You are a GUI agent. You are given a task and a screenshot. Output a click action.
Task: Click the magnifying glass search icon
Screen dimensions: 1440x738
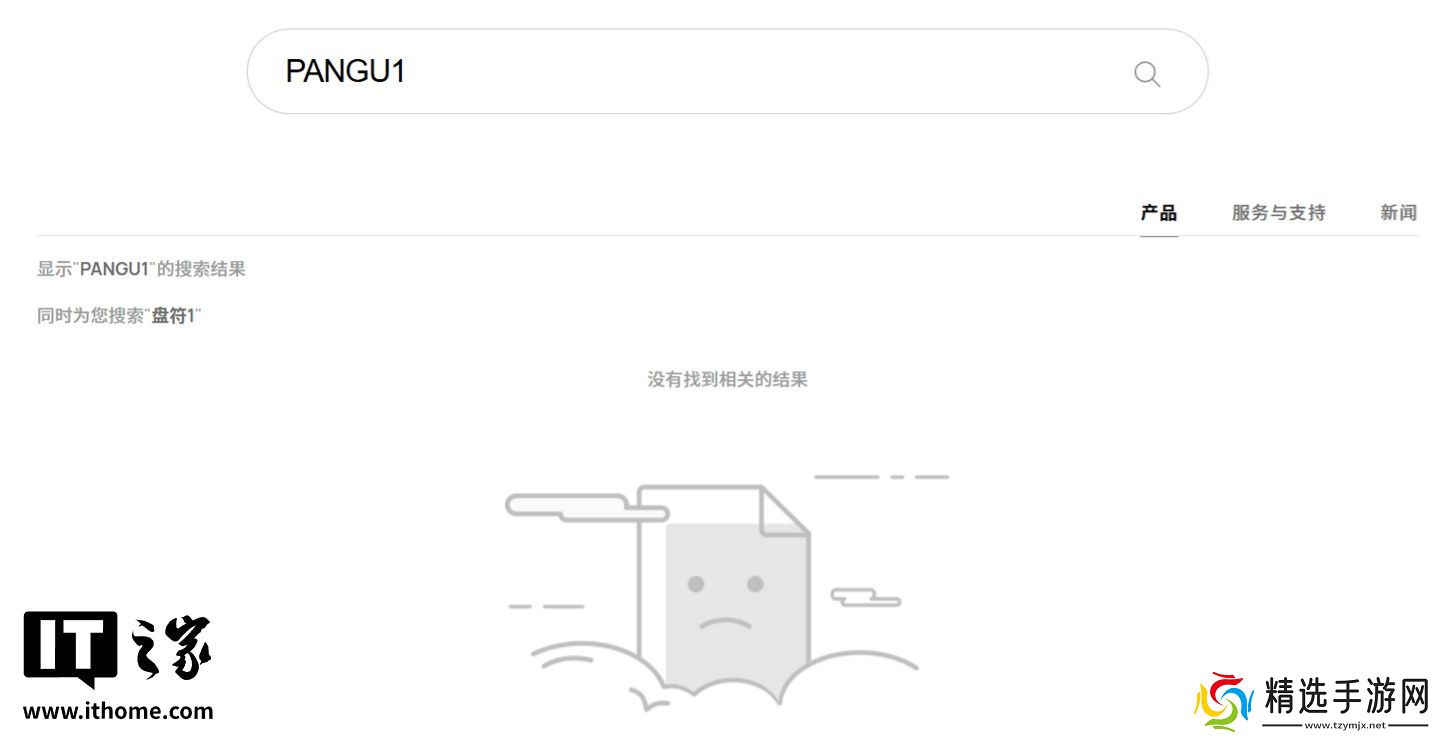point(1147,73)
